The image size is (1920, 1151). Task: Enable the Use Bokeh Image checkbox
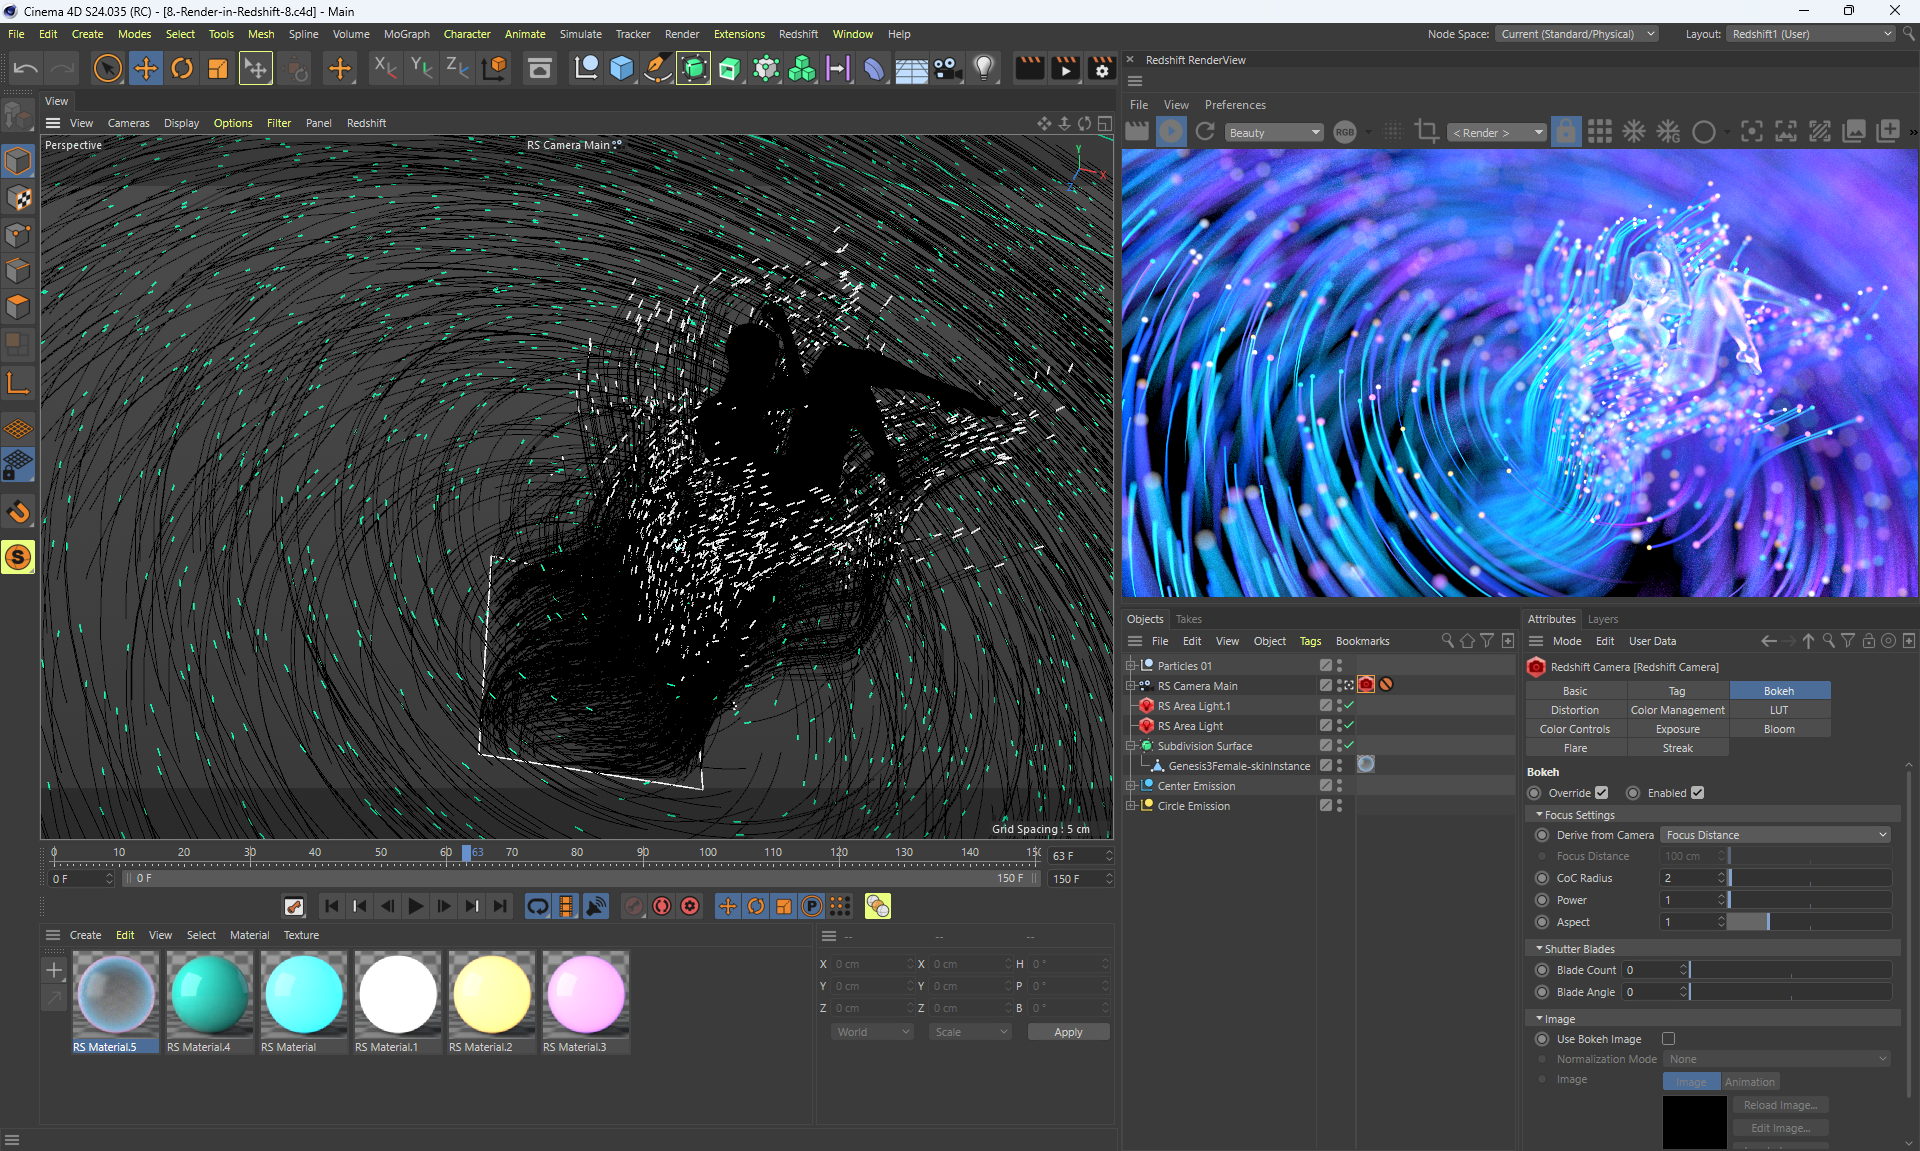(1668, 1039)
